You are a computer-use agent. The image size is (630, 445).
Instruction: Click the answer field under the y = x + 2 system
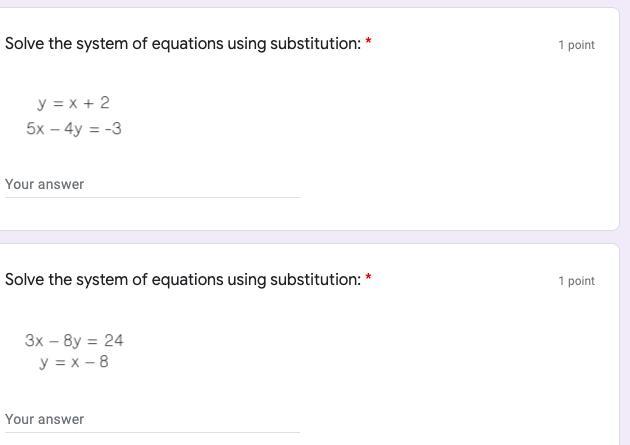pos(152,185)
